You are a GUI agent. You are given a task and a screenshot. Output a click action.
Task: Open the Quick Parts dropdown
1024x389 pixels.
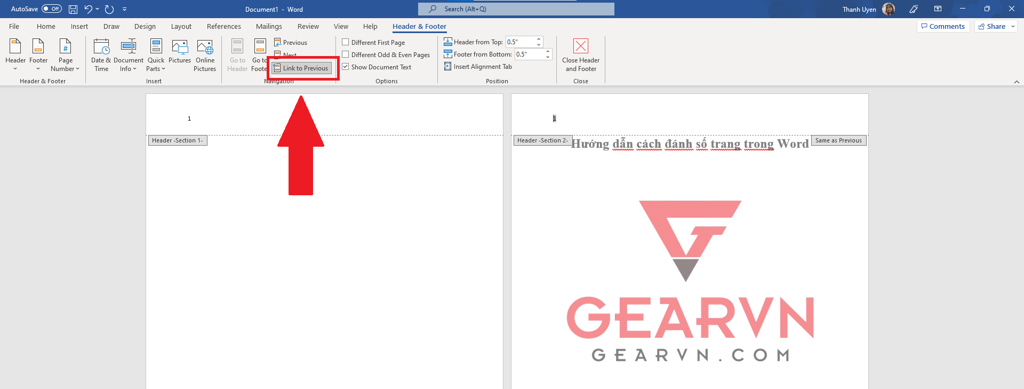click(156, 55)
